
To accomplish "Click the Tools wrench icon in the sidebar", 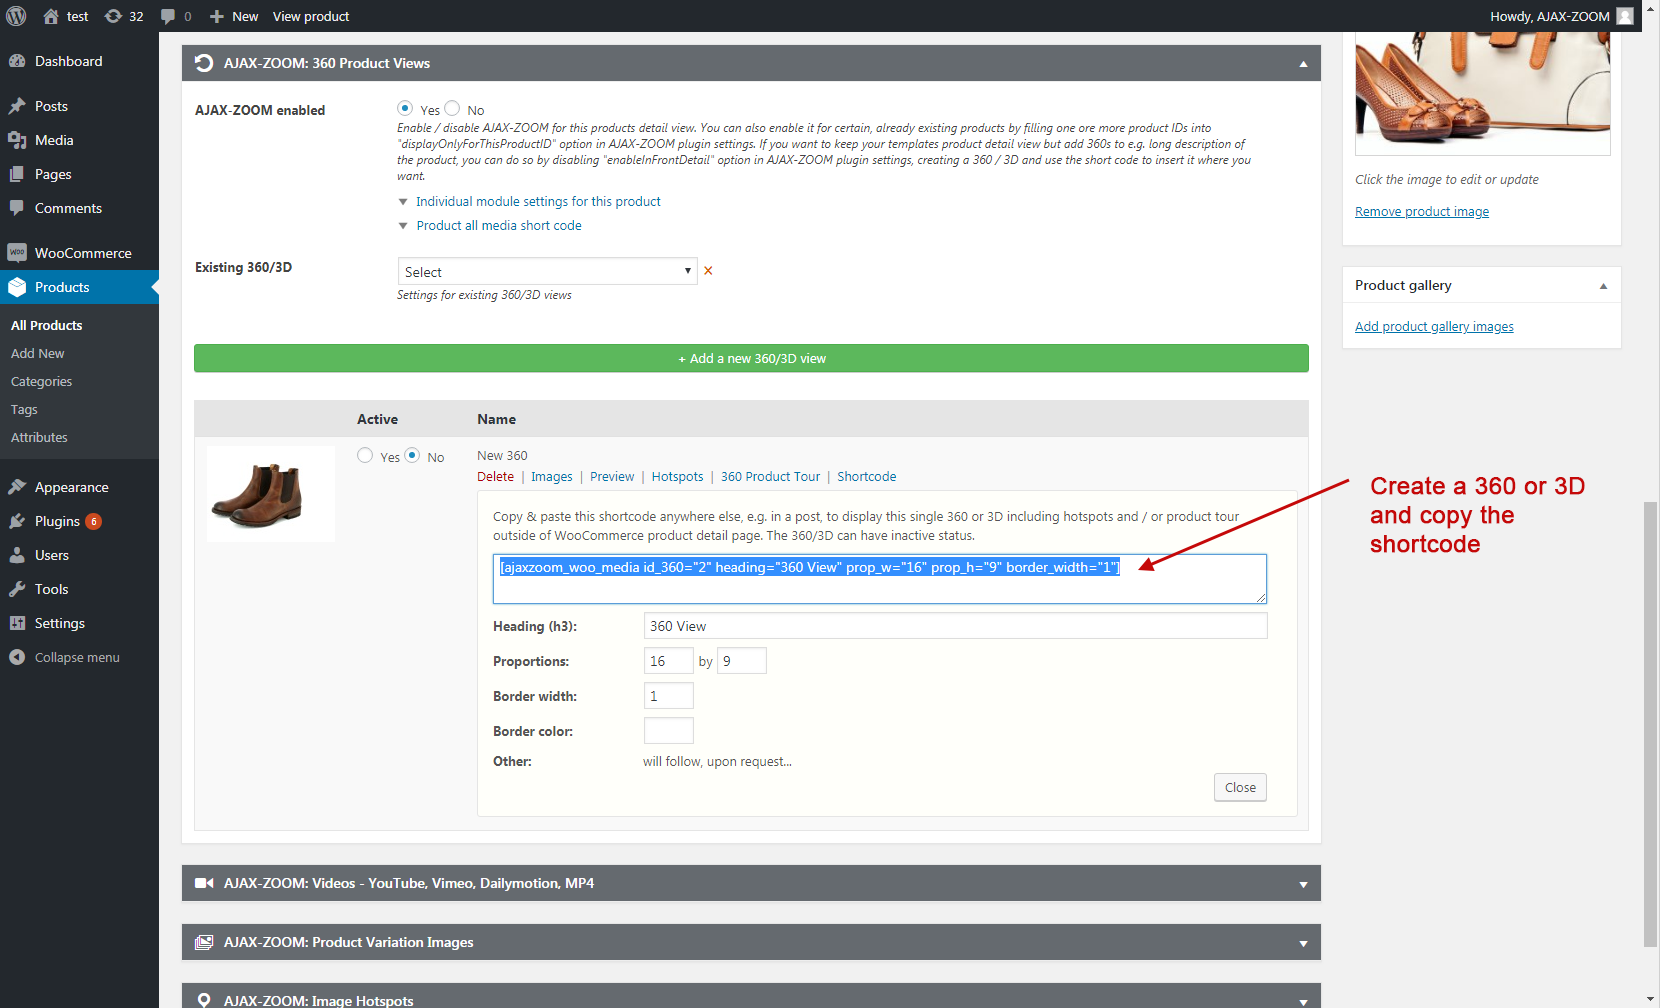I will click(x=17, y=589).
